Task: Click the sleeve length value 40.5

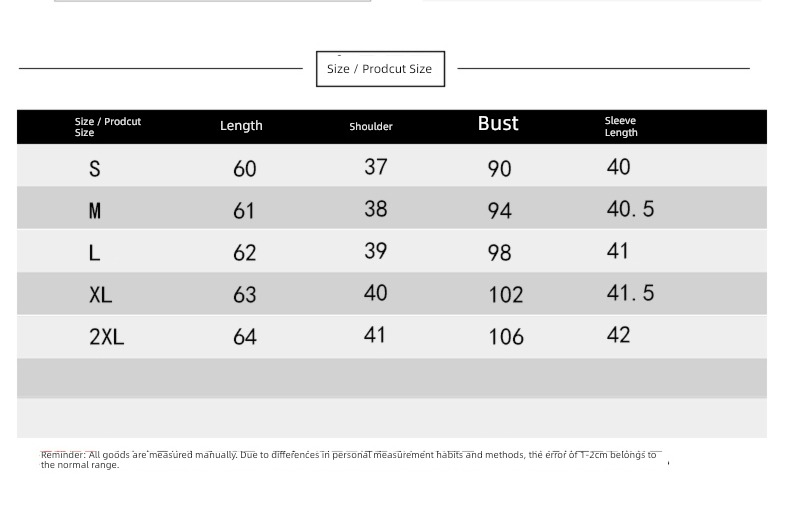Action: (x=630, y=209)
